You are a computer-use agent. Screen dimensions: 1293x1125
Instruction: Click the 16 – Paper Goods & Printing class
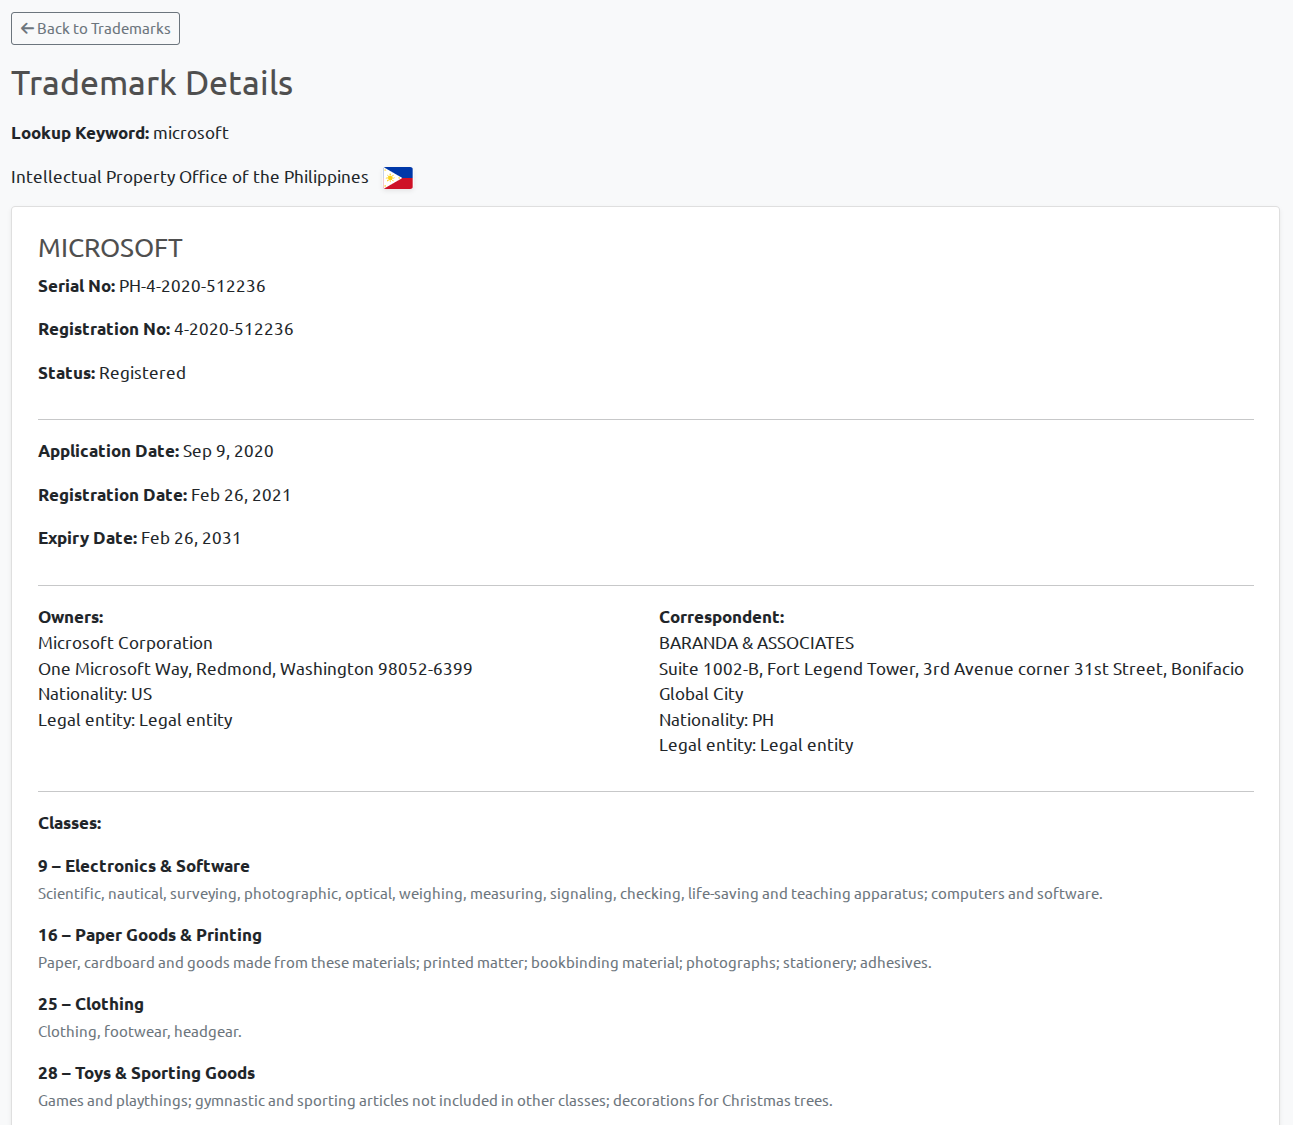point(150,935)
